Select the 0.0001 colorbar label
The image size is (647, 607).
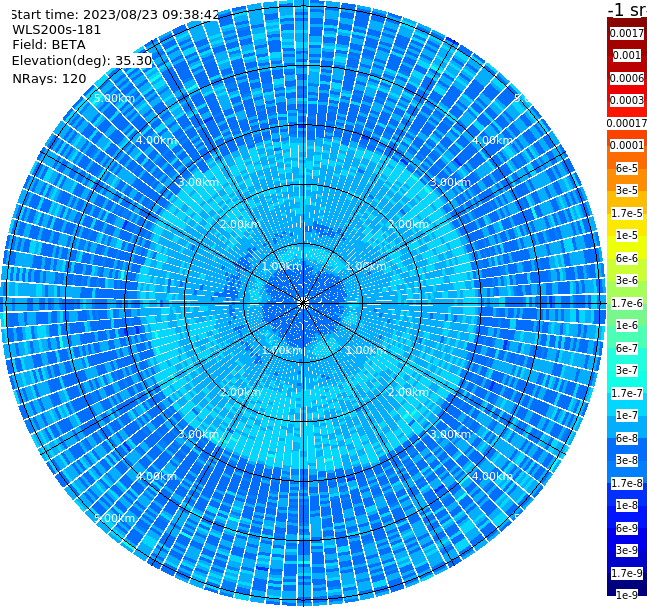627,145
